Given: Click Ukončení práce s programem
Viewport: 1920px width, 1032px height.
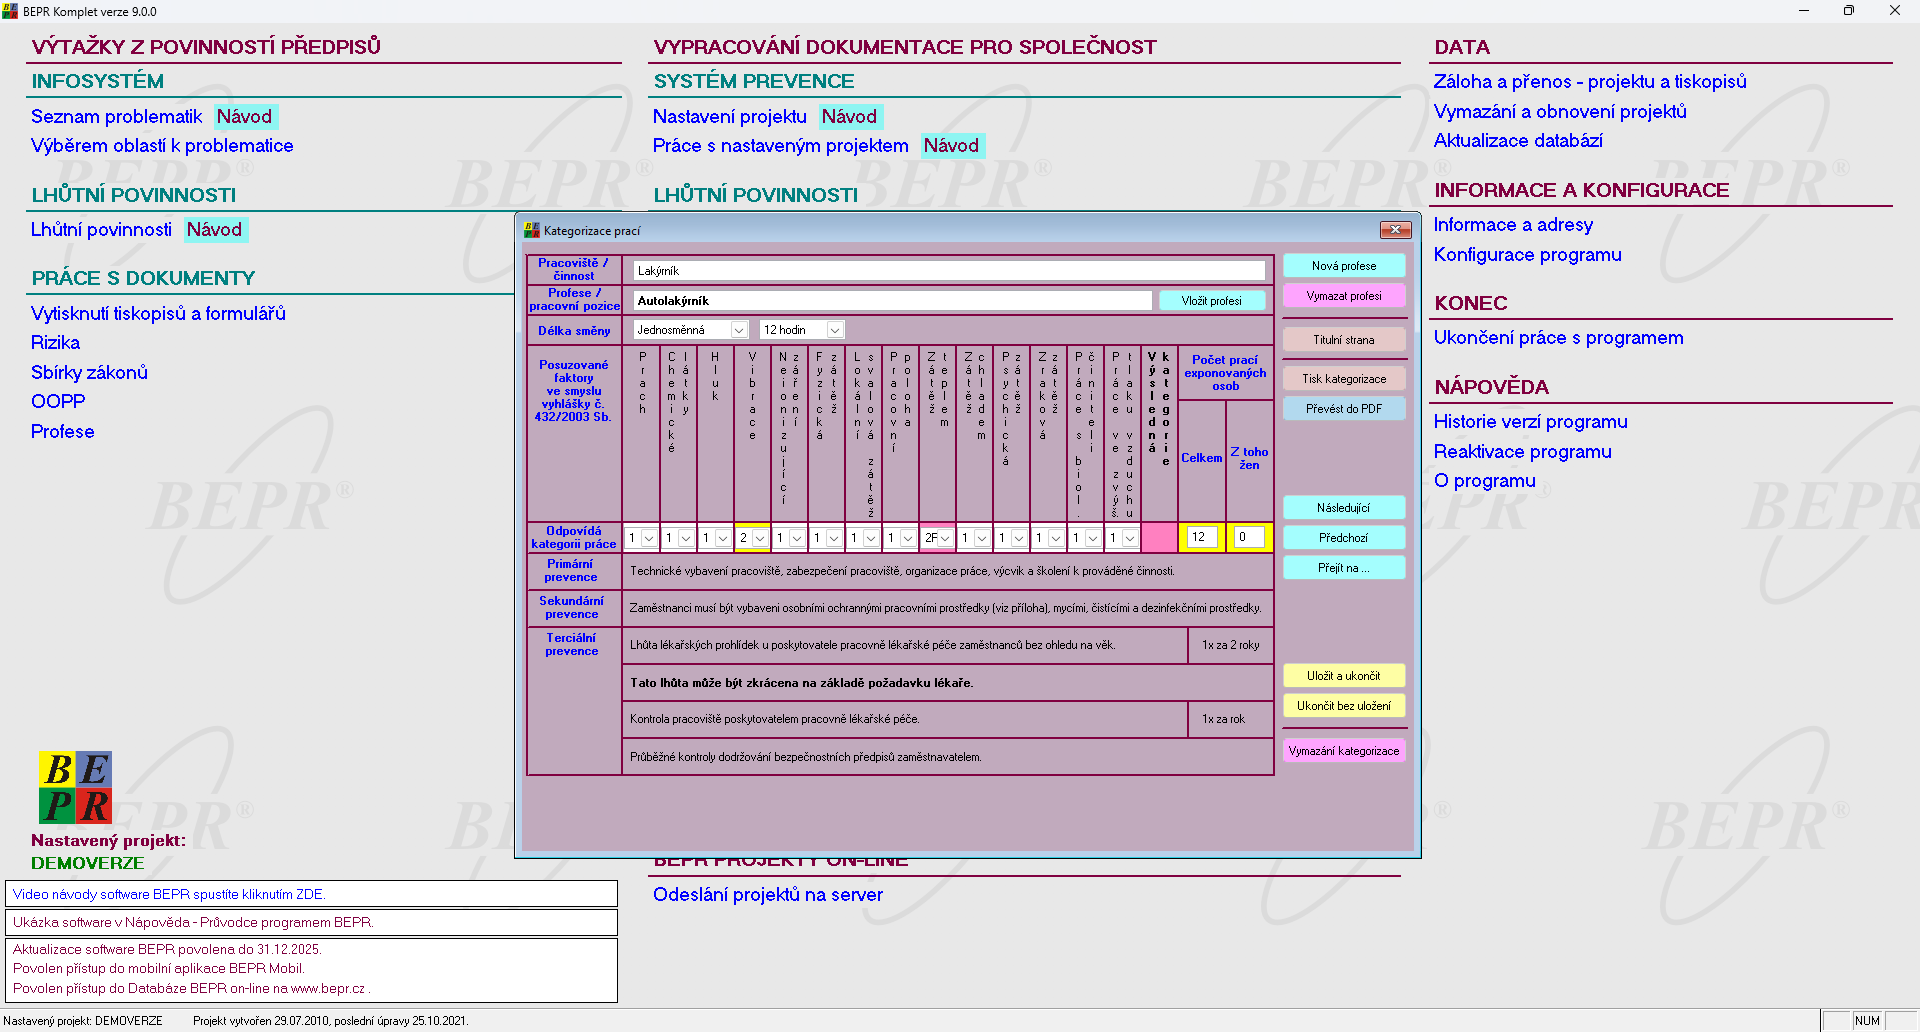Looking at the screenshot, I should tap(1558, 338).
